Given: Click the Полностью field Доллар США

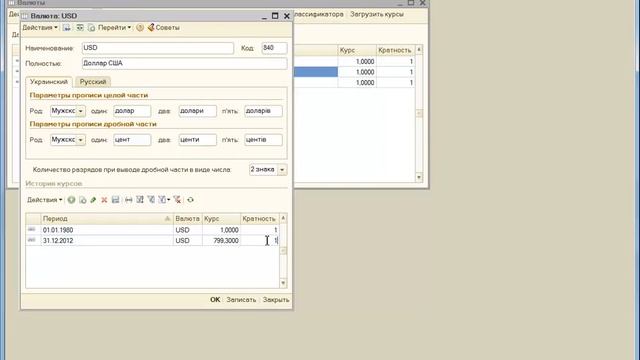Looking at the screenshot, I should point(184,63).
